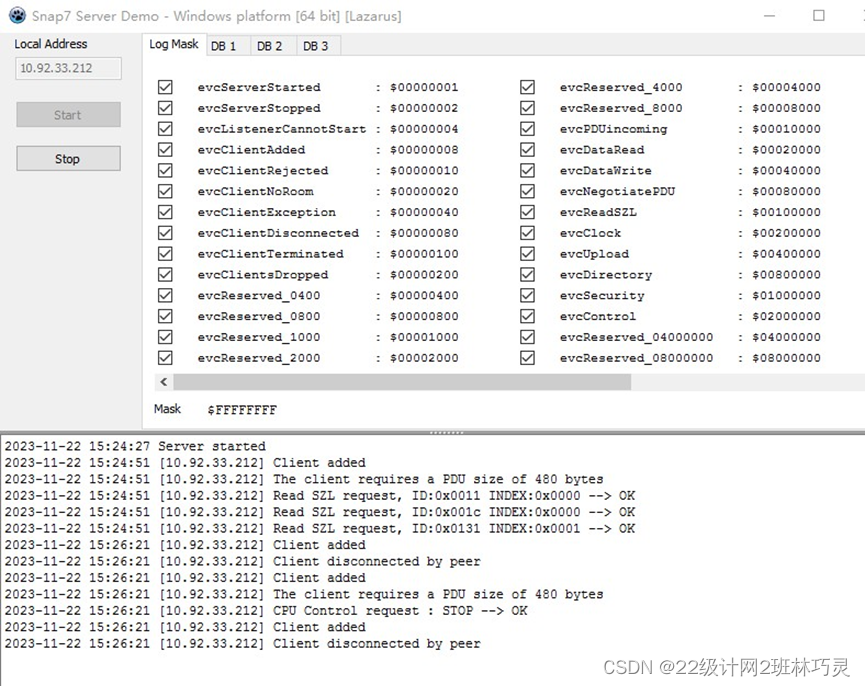
Task: Click the last 'Client disconnected by peer' line
Action: [243, 644]
